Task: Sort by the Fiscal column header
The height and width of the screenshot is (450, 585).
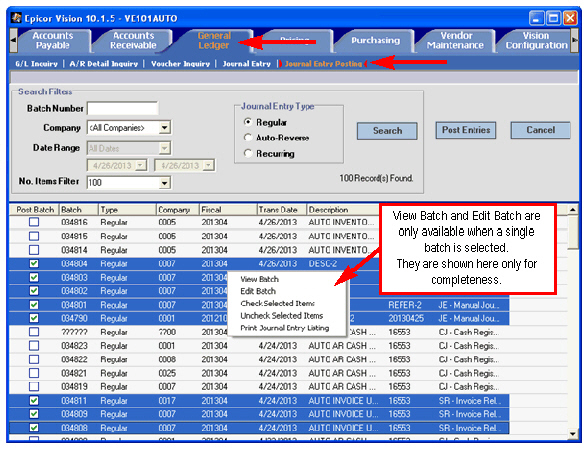Action: (228, 210)
